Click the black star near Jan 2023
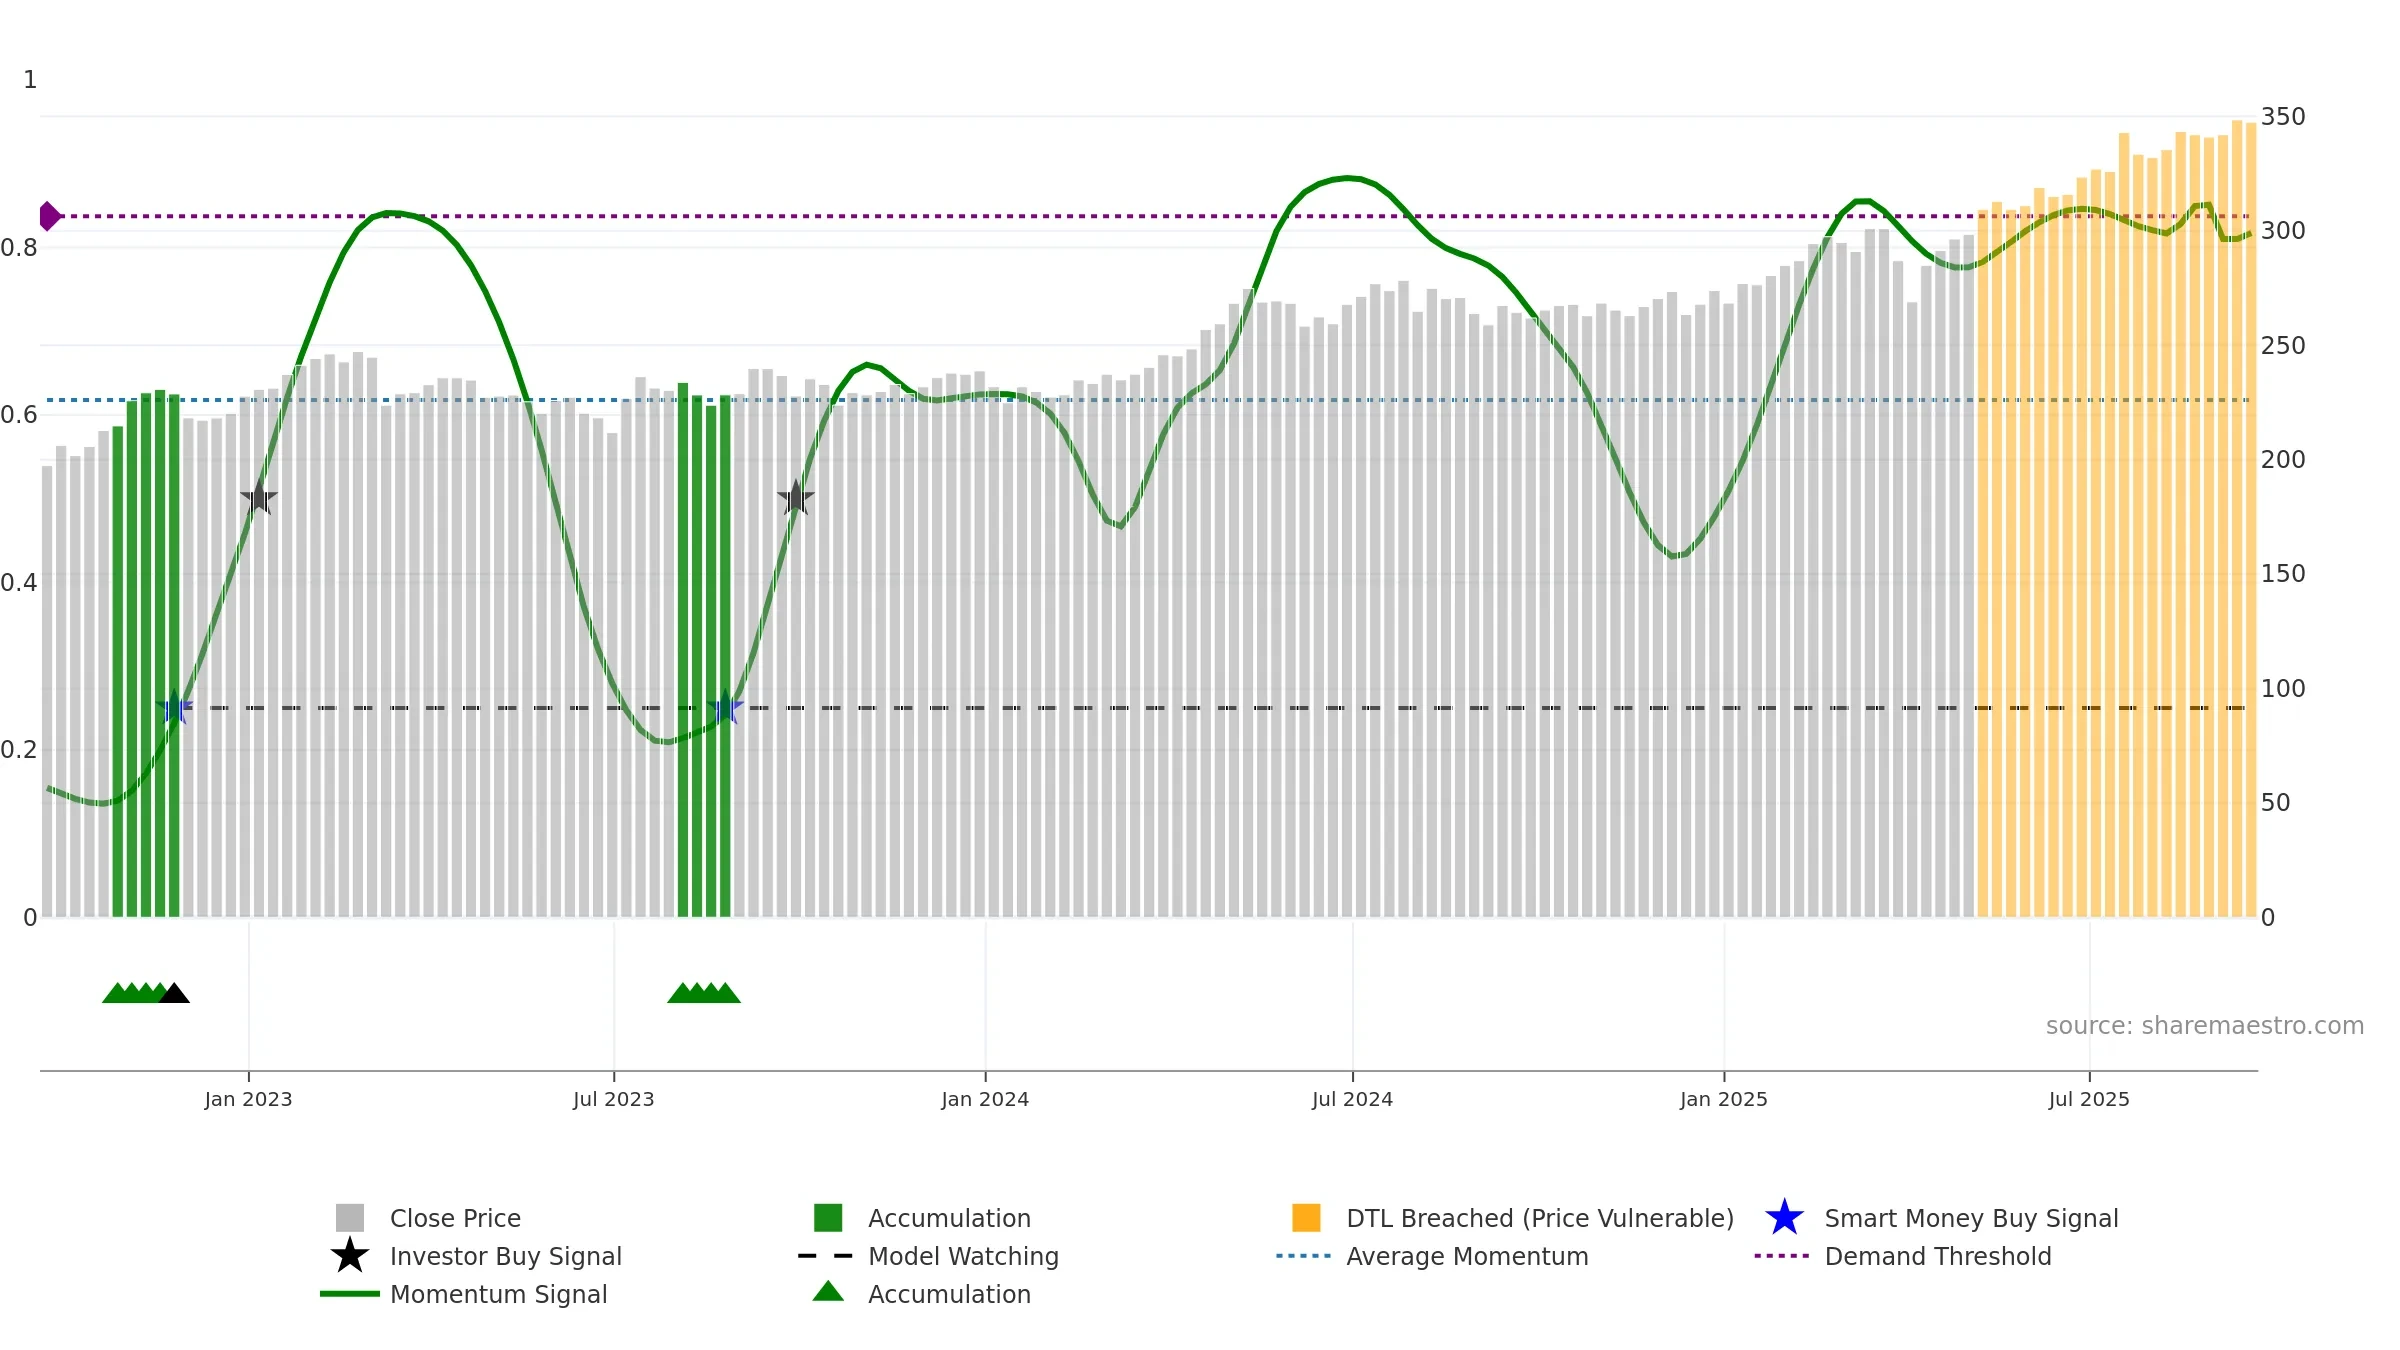This screenshot has height=1350, width=2400. [x=259, y=497]
